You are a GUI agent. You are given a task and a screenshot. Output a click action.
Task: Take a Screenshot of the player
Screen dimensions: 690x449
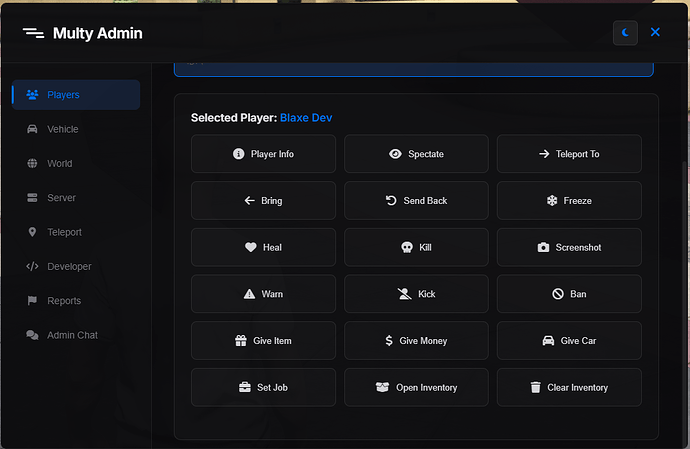[569, 247]
